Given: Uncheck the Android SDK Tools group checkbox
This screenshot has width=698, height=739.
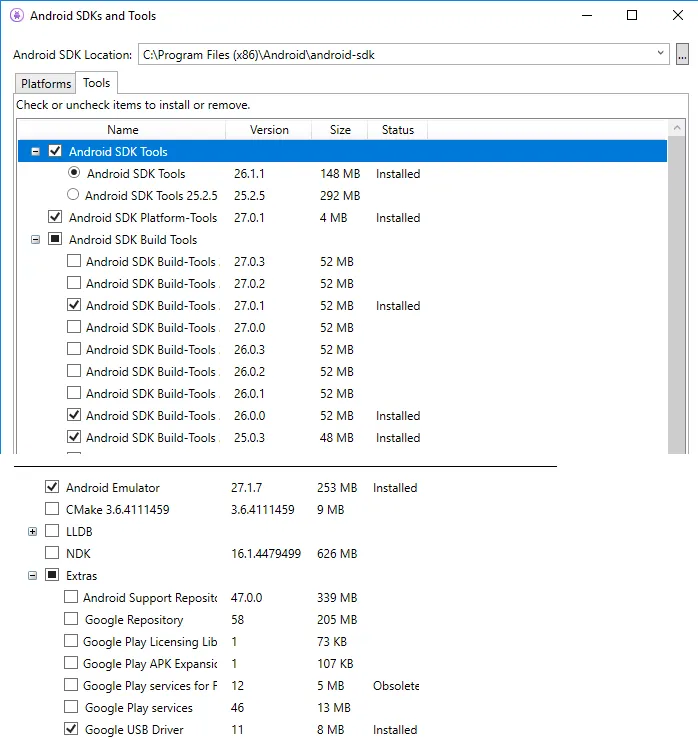Looking at the screenshot, I should pyautogui.click(x=55, y=151).
